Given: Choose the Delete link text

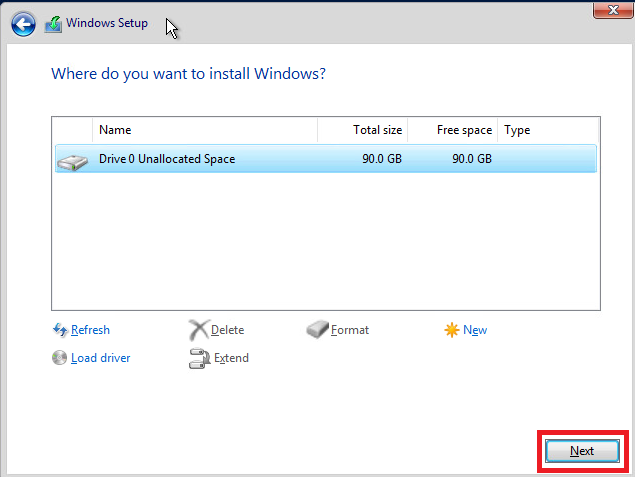Looking at the screenshot, I should (227, 330).
